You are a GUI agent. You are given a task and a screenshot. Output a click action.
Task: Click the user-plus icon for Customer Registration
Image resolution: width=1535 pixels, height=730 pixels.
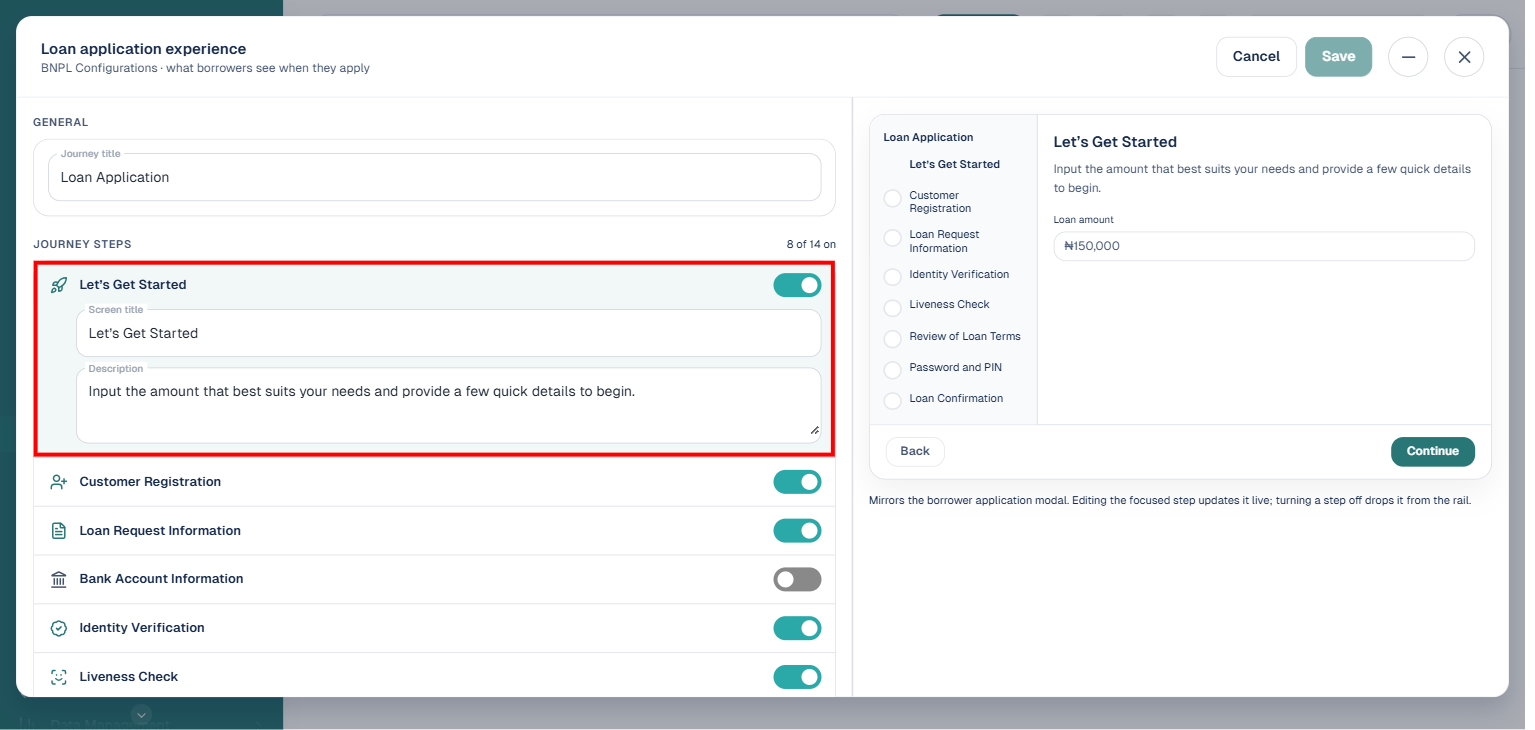(58, 482)
